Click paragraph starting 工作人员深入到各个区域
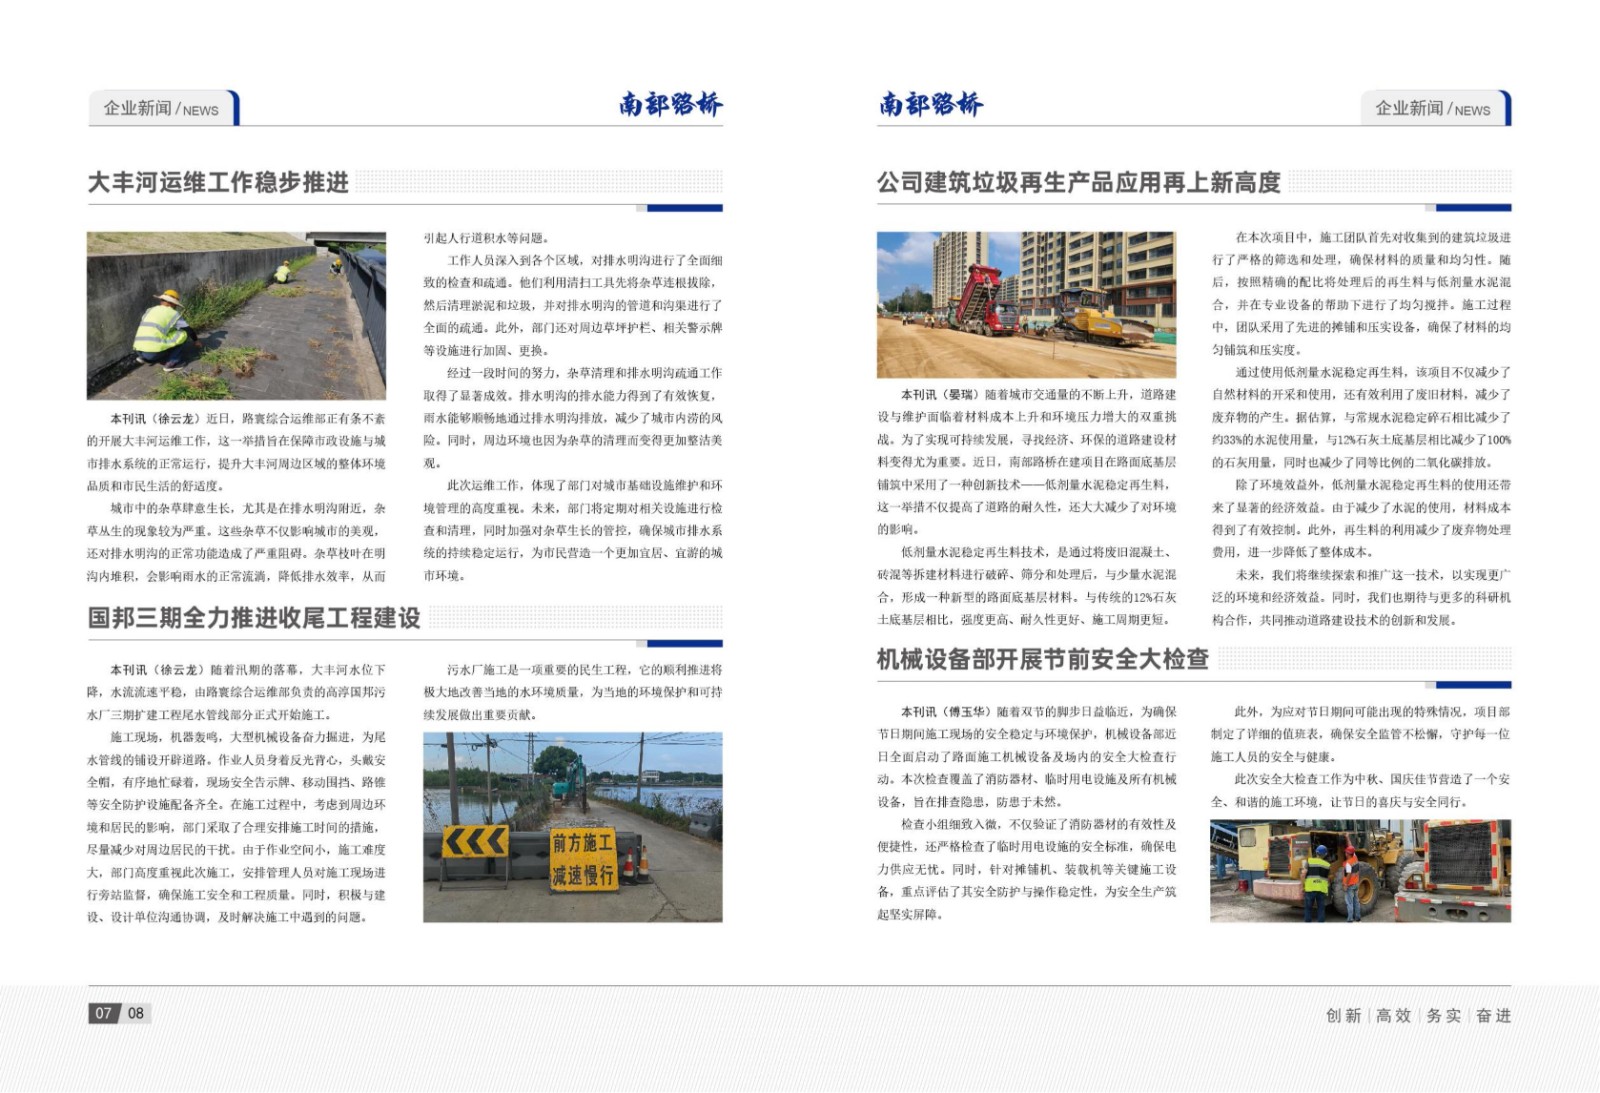The image size is (1600, 1093). [x=572, y=305]
